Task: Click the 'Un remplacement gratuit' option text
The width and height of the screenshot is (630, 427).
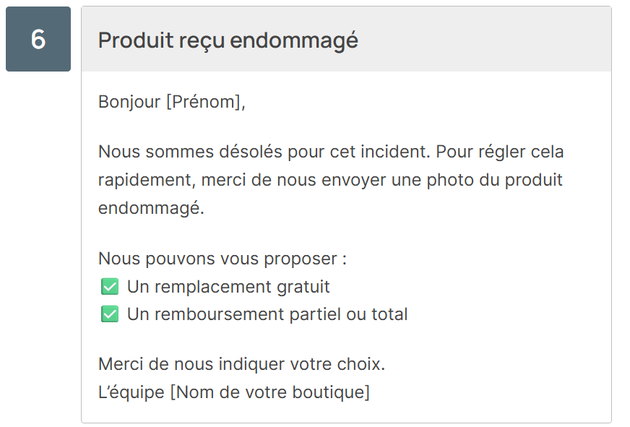Action: [228, 287]
